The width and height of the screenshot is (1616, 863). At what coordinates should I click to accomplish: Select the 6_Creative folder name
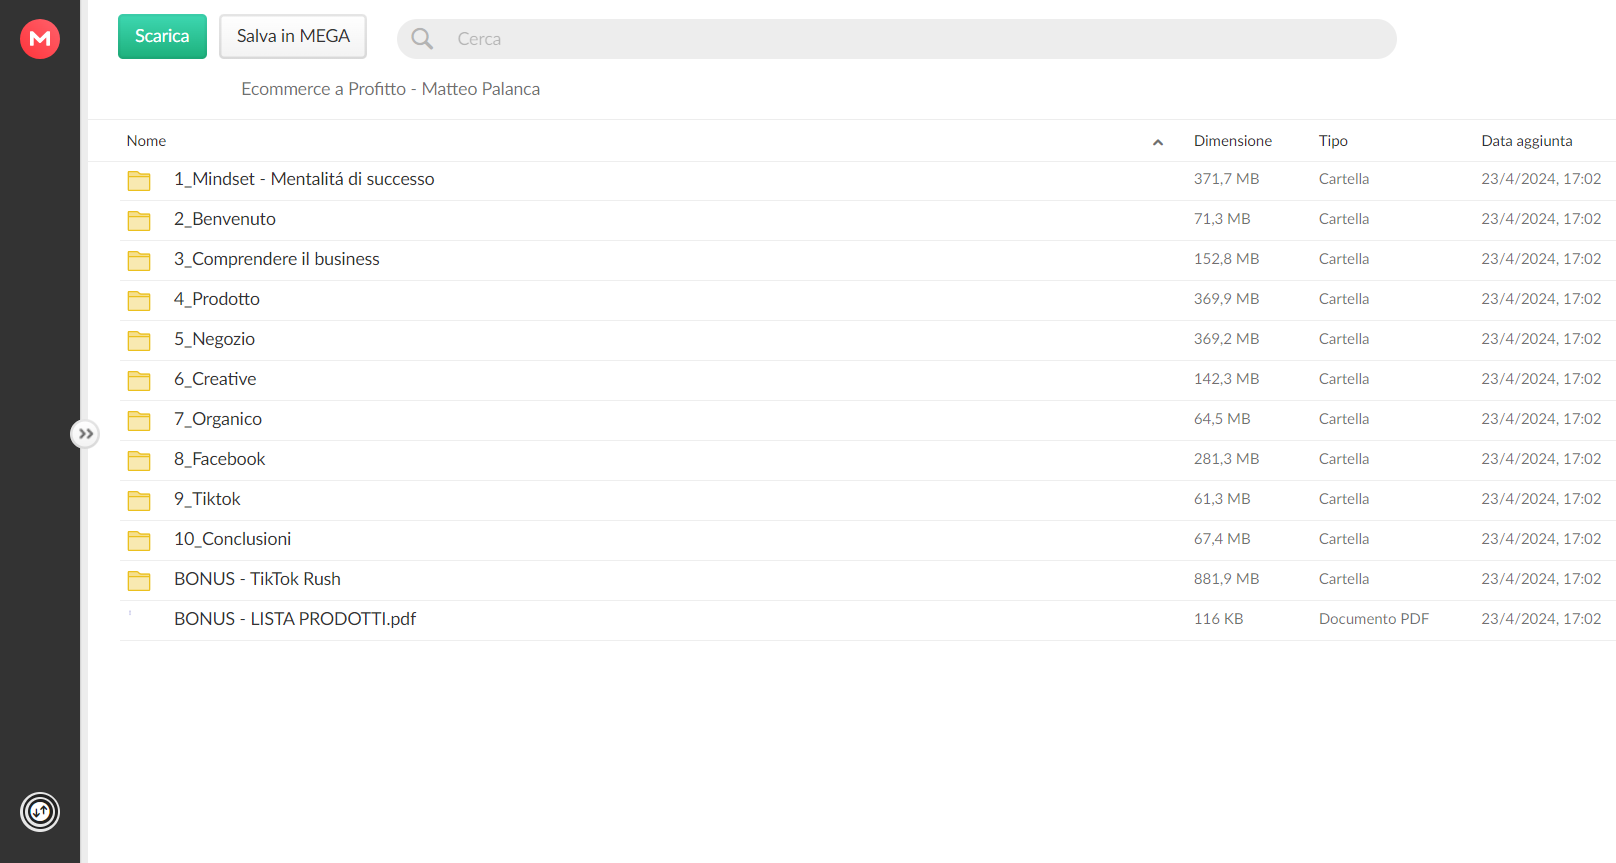(215, 379)
